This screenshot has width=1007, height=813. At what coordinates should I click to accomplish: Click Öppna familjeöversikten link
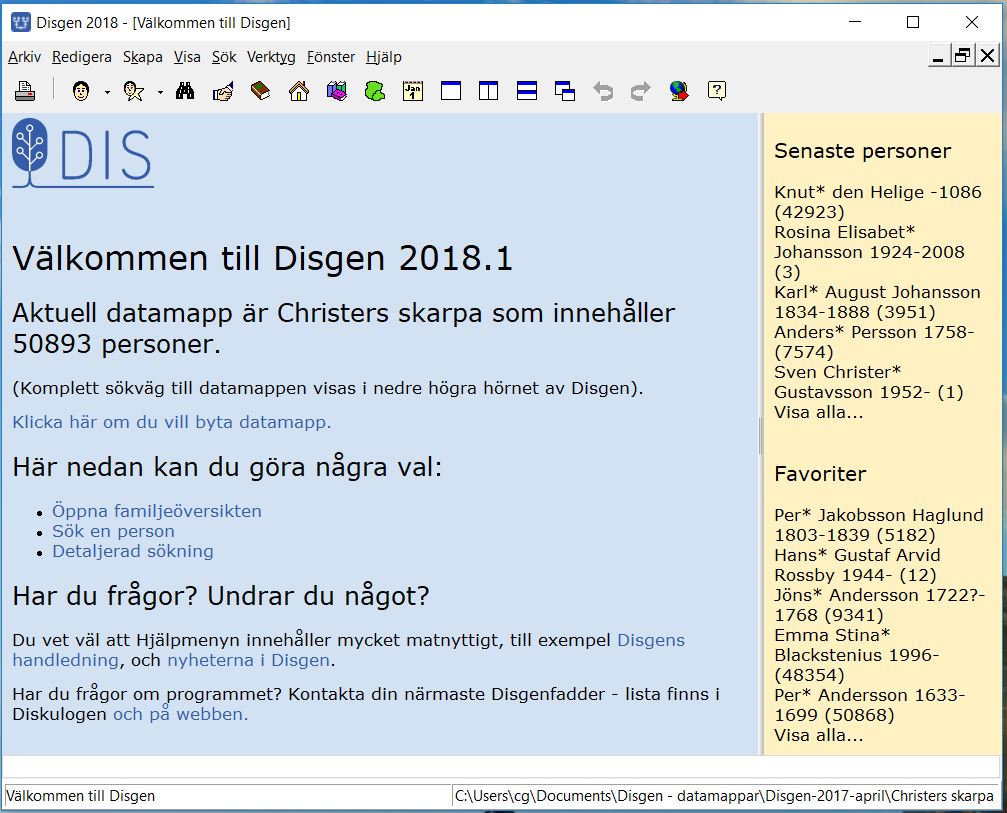157,511
